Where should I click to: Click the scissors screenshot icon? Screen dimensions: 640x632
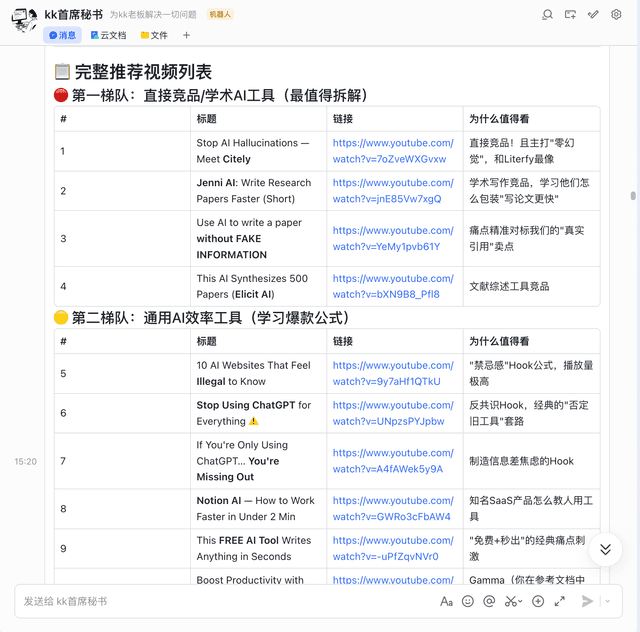pos(510,601)
